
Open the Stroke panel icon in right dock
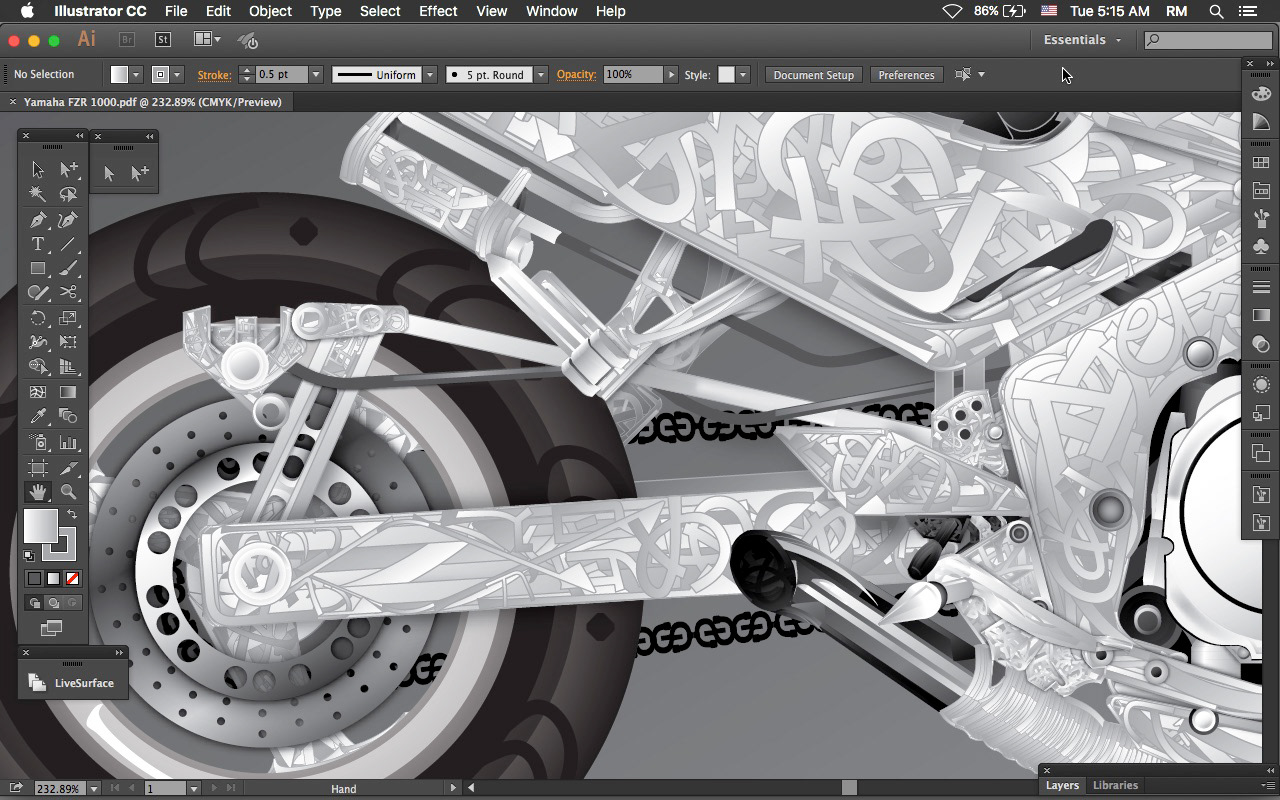[1261, 288]
